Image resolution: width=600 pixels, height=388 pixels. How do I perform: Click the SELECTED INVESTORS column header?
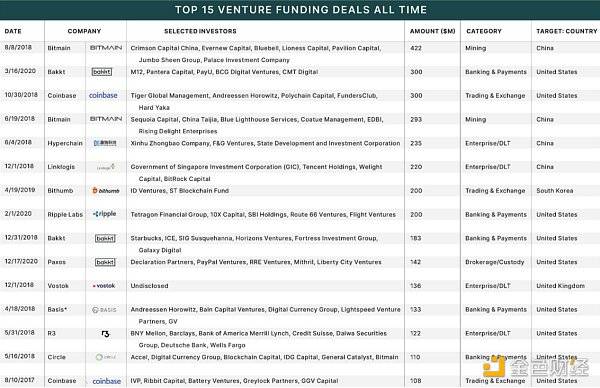tap(200, 31)
